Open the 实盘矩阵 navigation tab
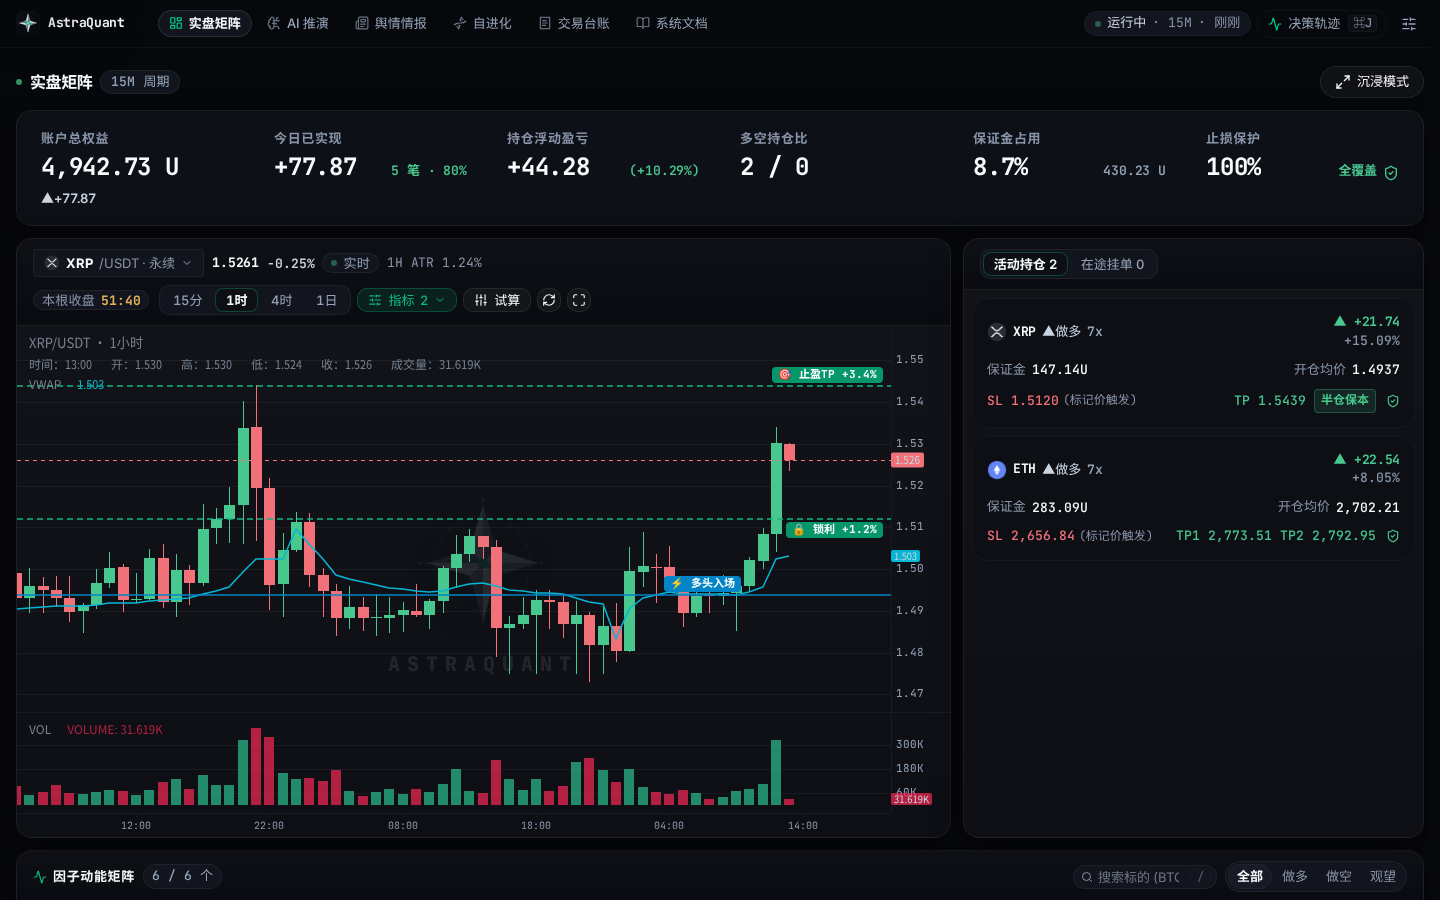1440x900 pixels. click(x=205, y=23)
